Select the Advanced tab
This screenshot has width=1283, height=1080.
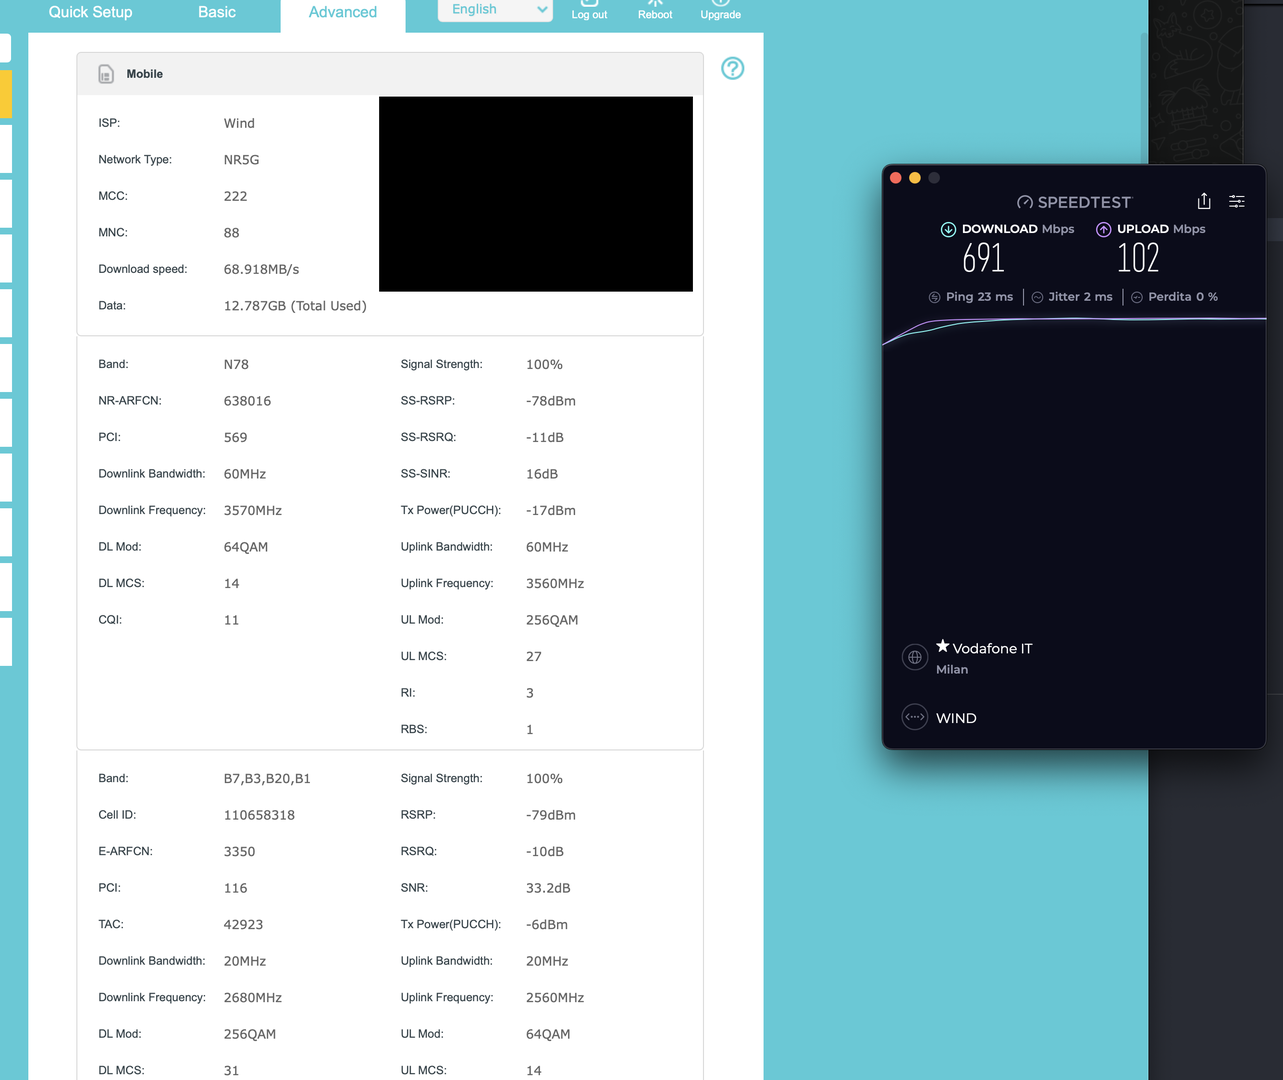343,12
